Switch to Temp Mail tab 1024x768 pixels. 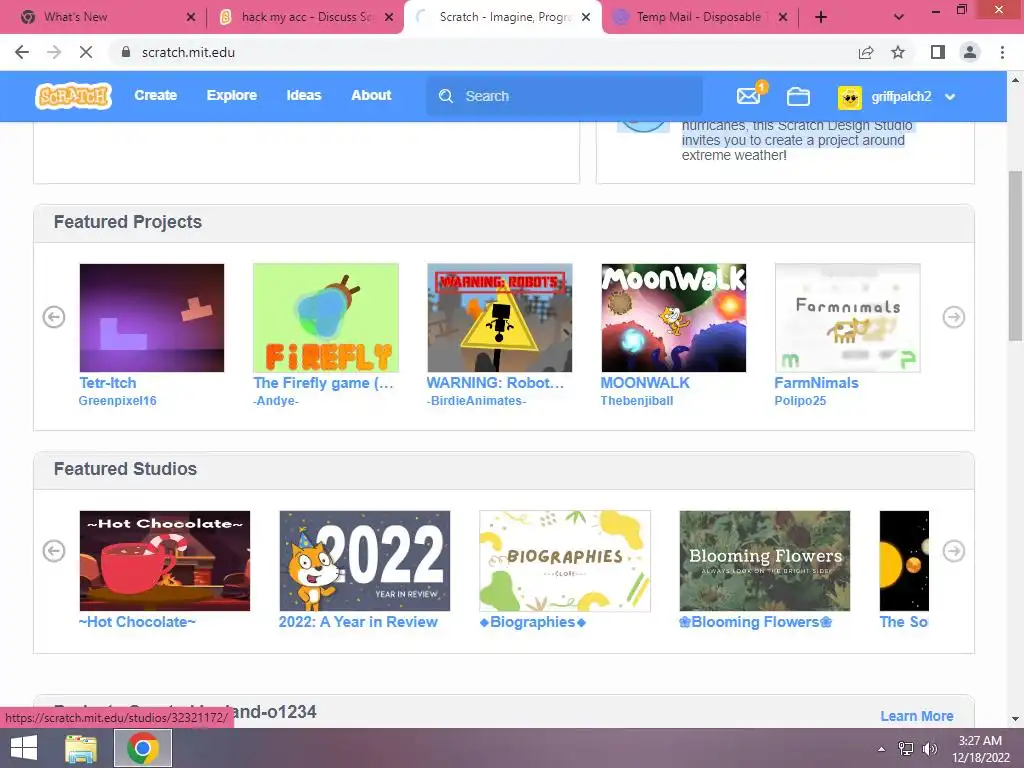(699, 17)
